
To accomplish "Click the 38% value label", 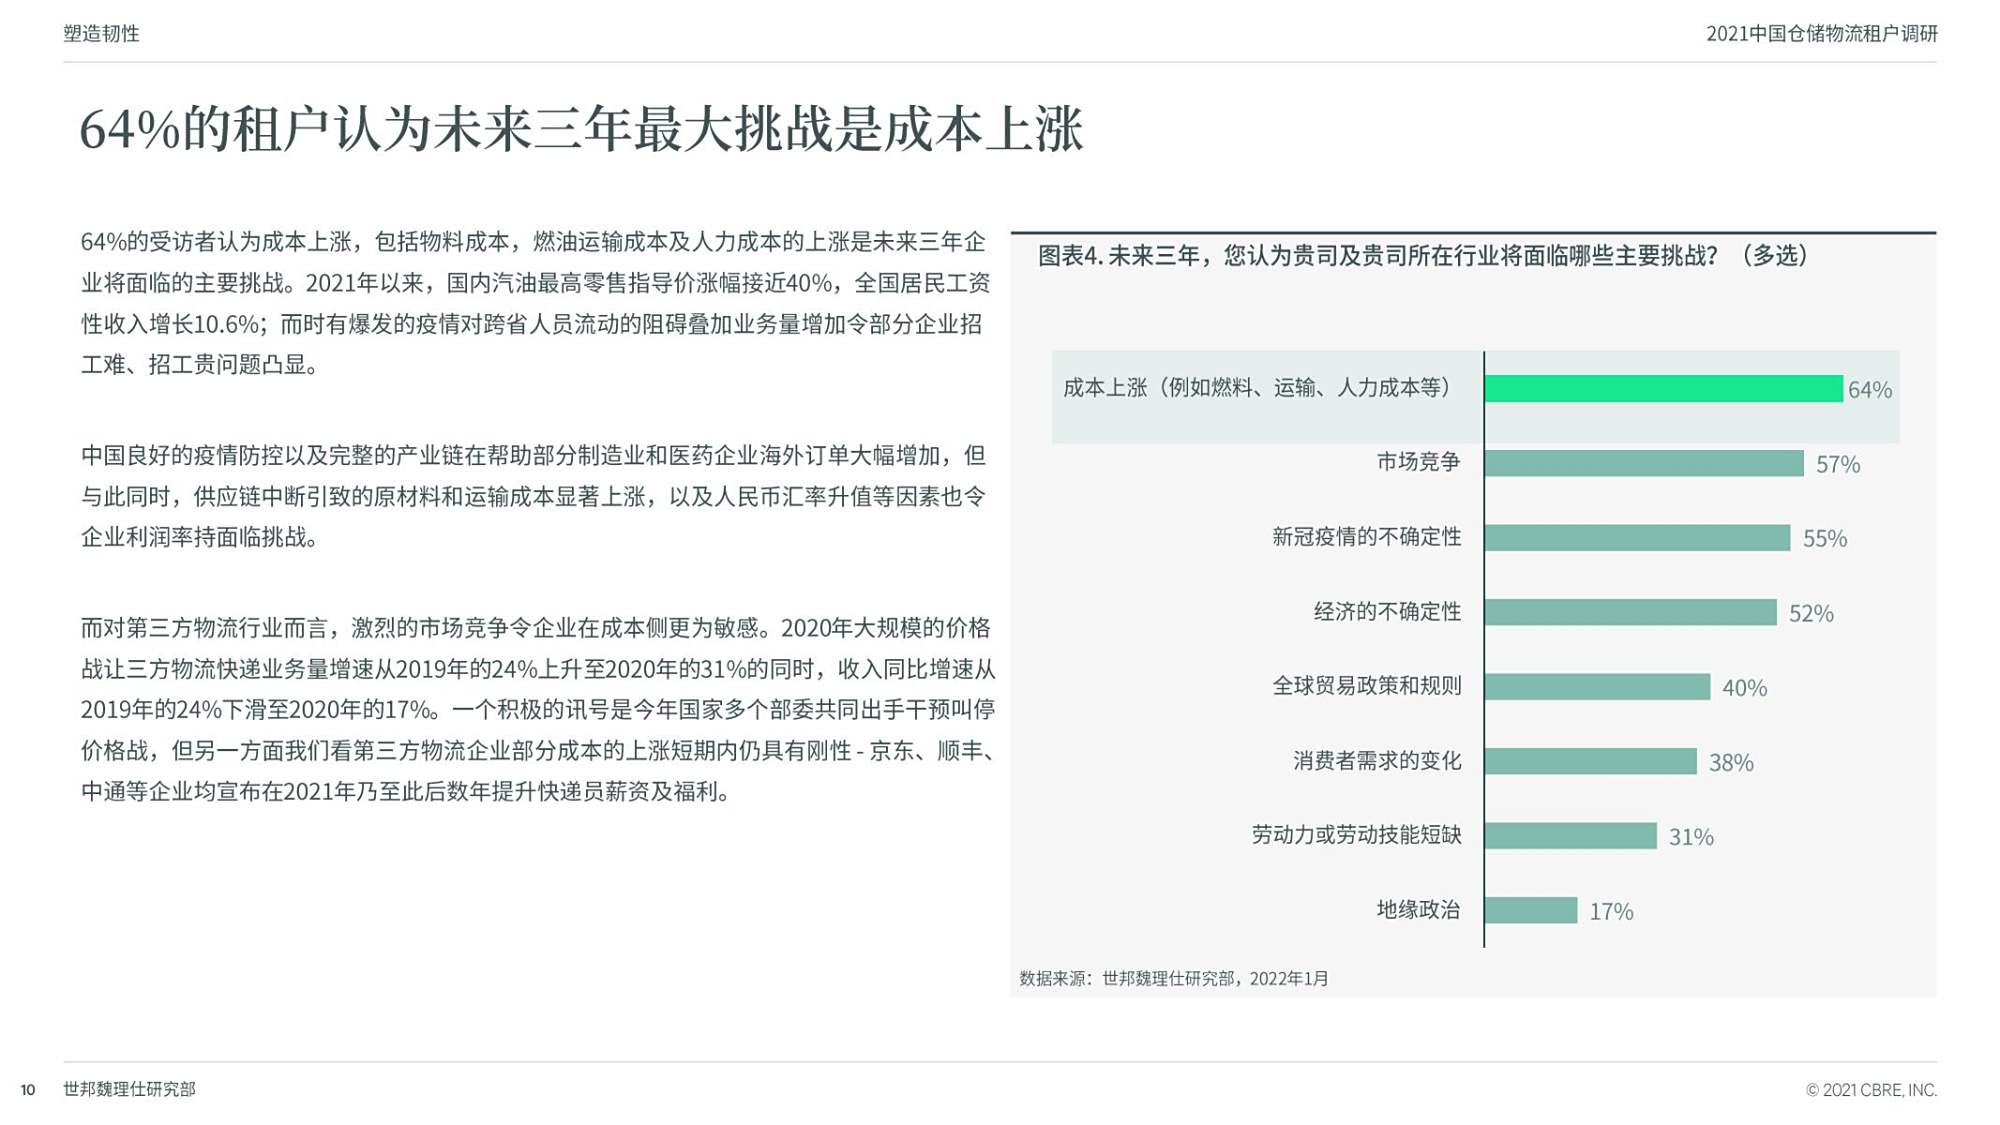I will pos(1731,763).
